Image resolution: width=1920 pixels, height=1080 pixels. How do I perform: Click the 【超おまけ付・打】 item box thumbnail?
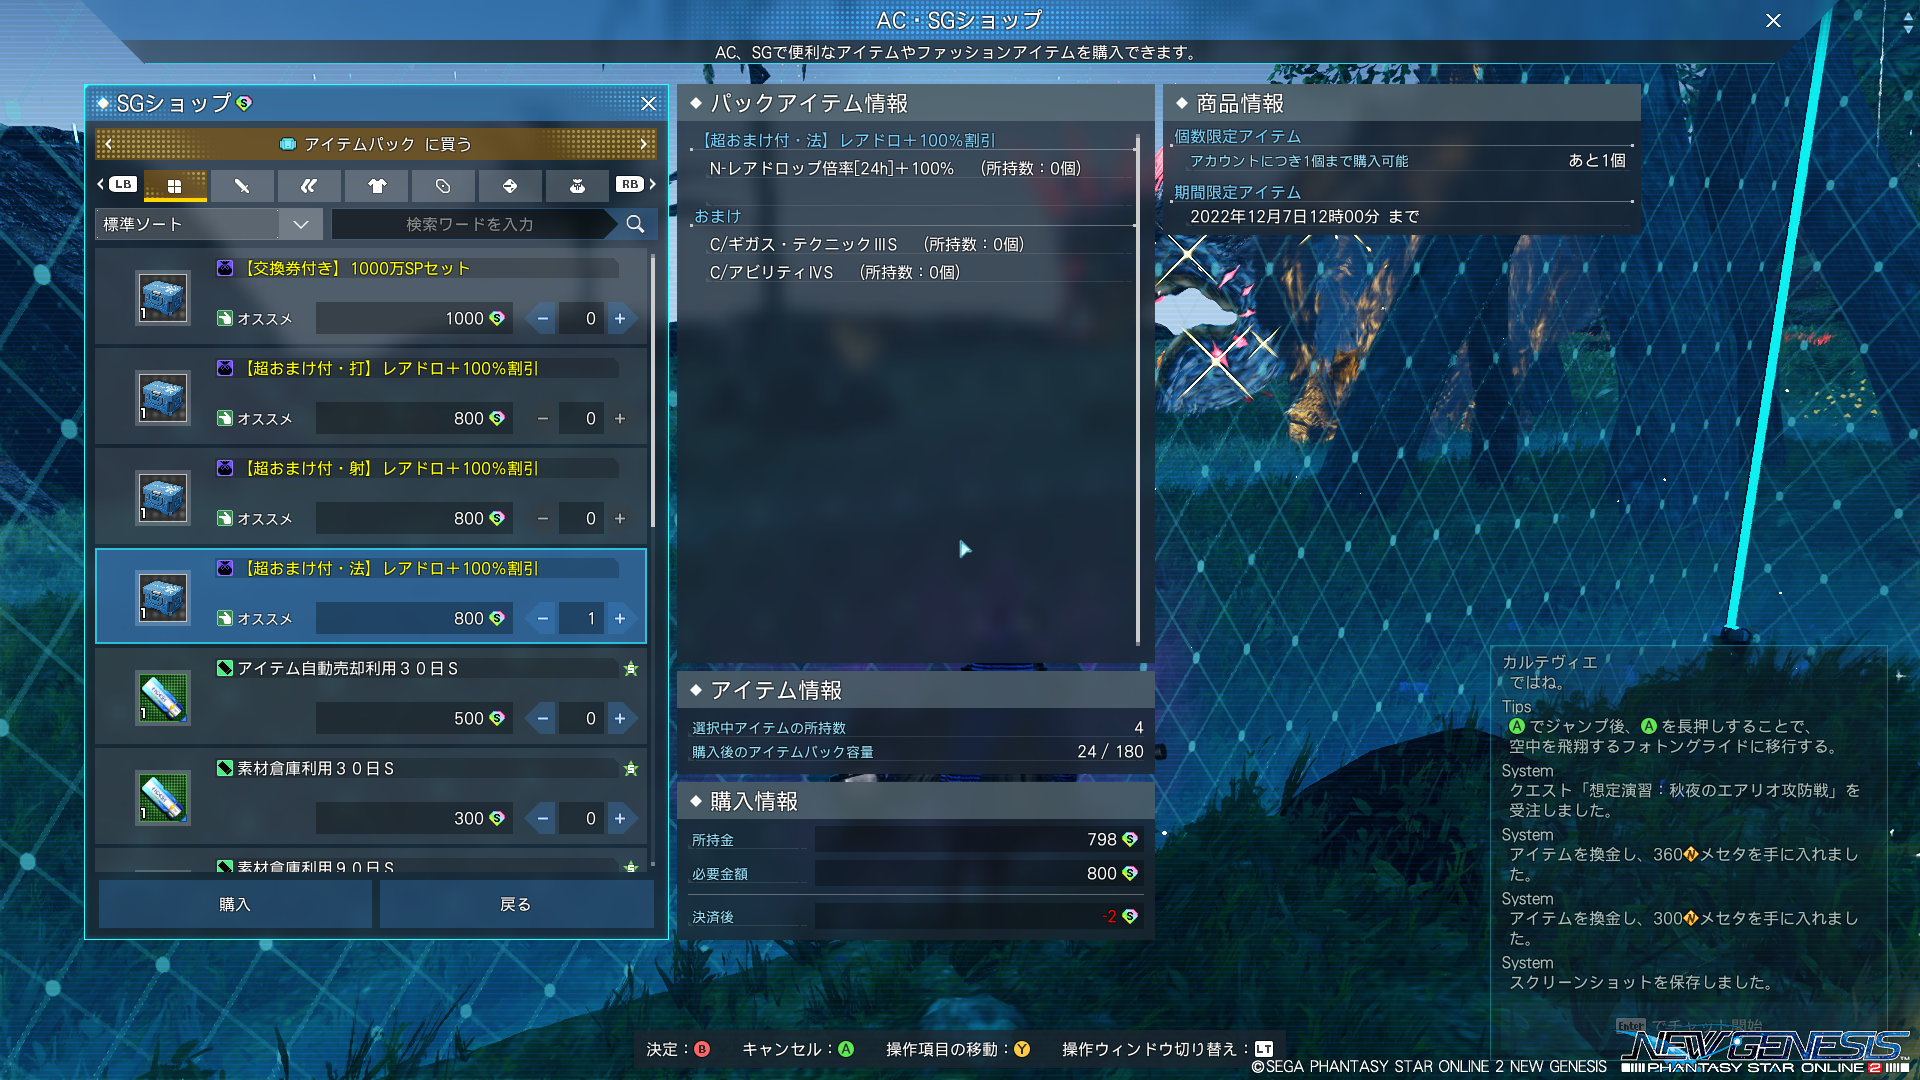tap(163, 397)
